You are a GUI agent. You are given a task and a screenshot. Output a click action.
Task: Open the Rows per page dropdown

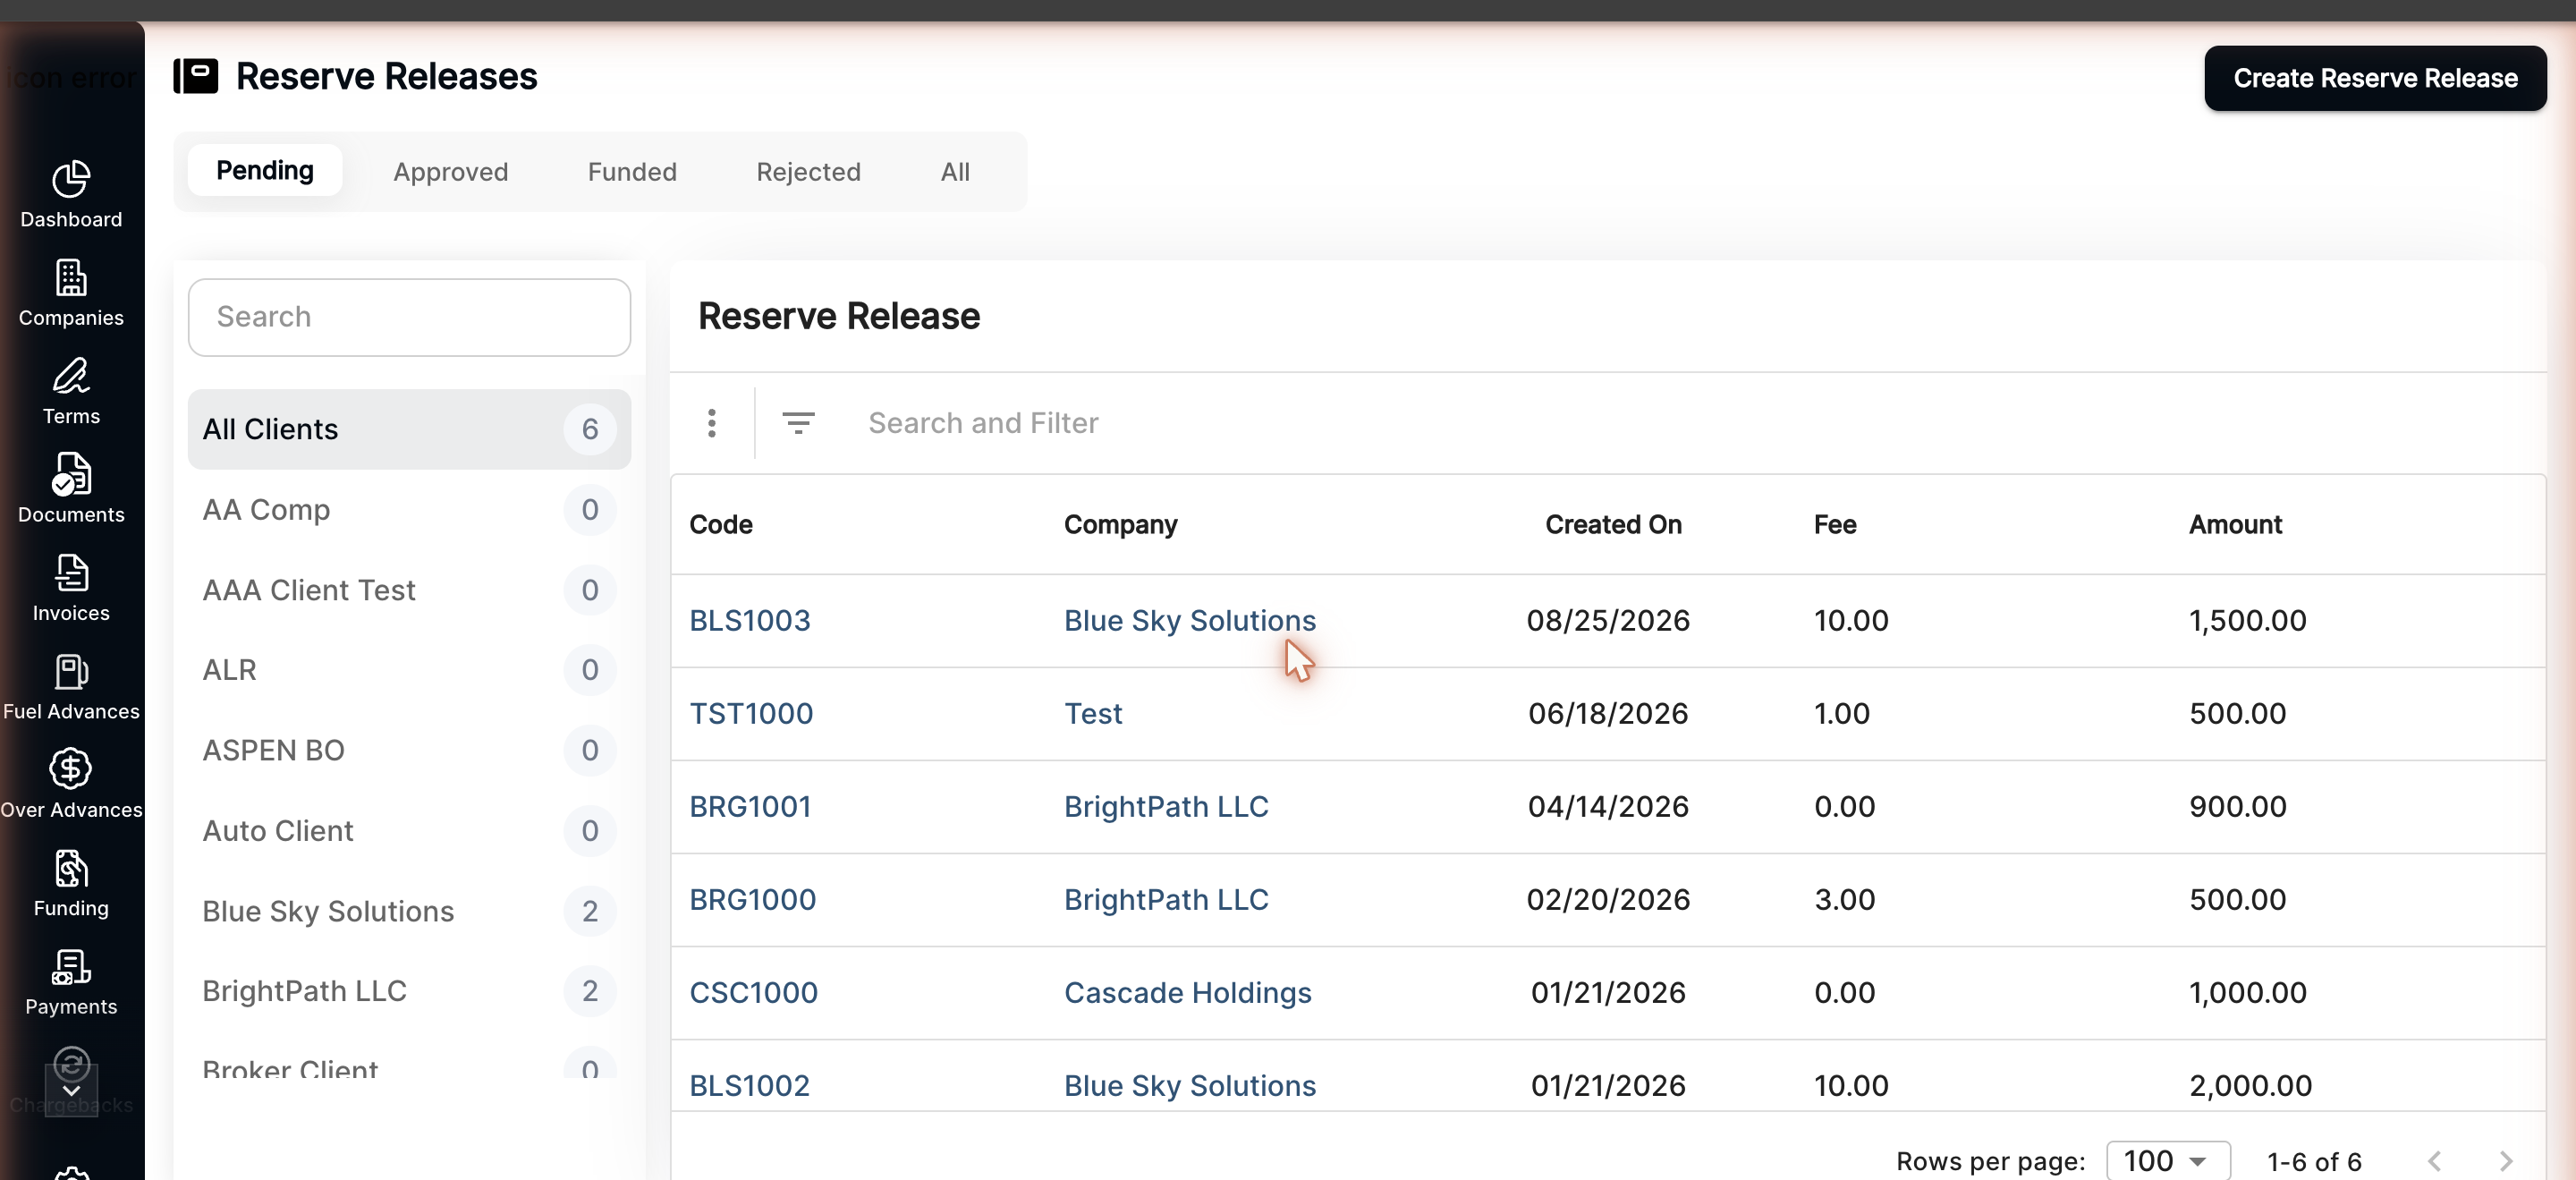click(2167, 1161)
